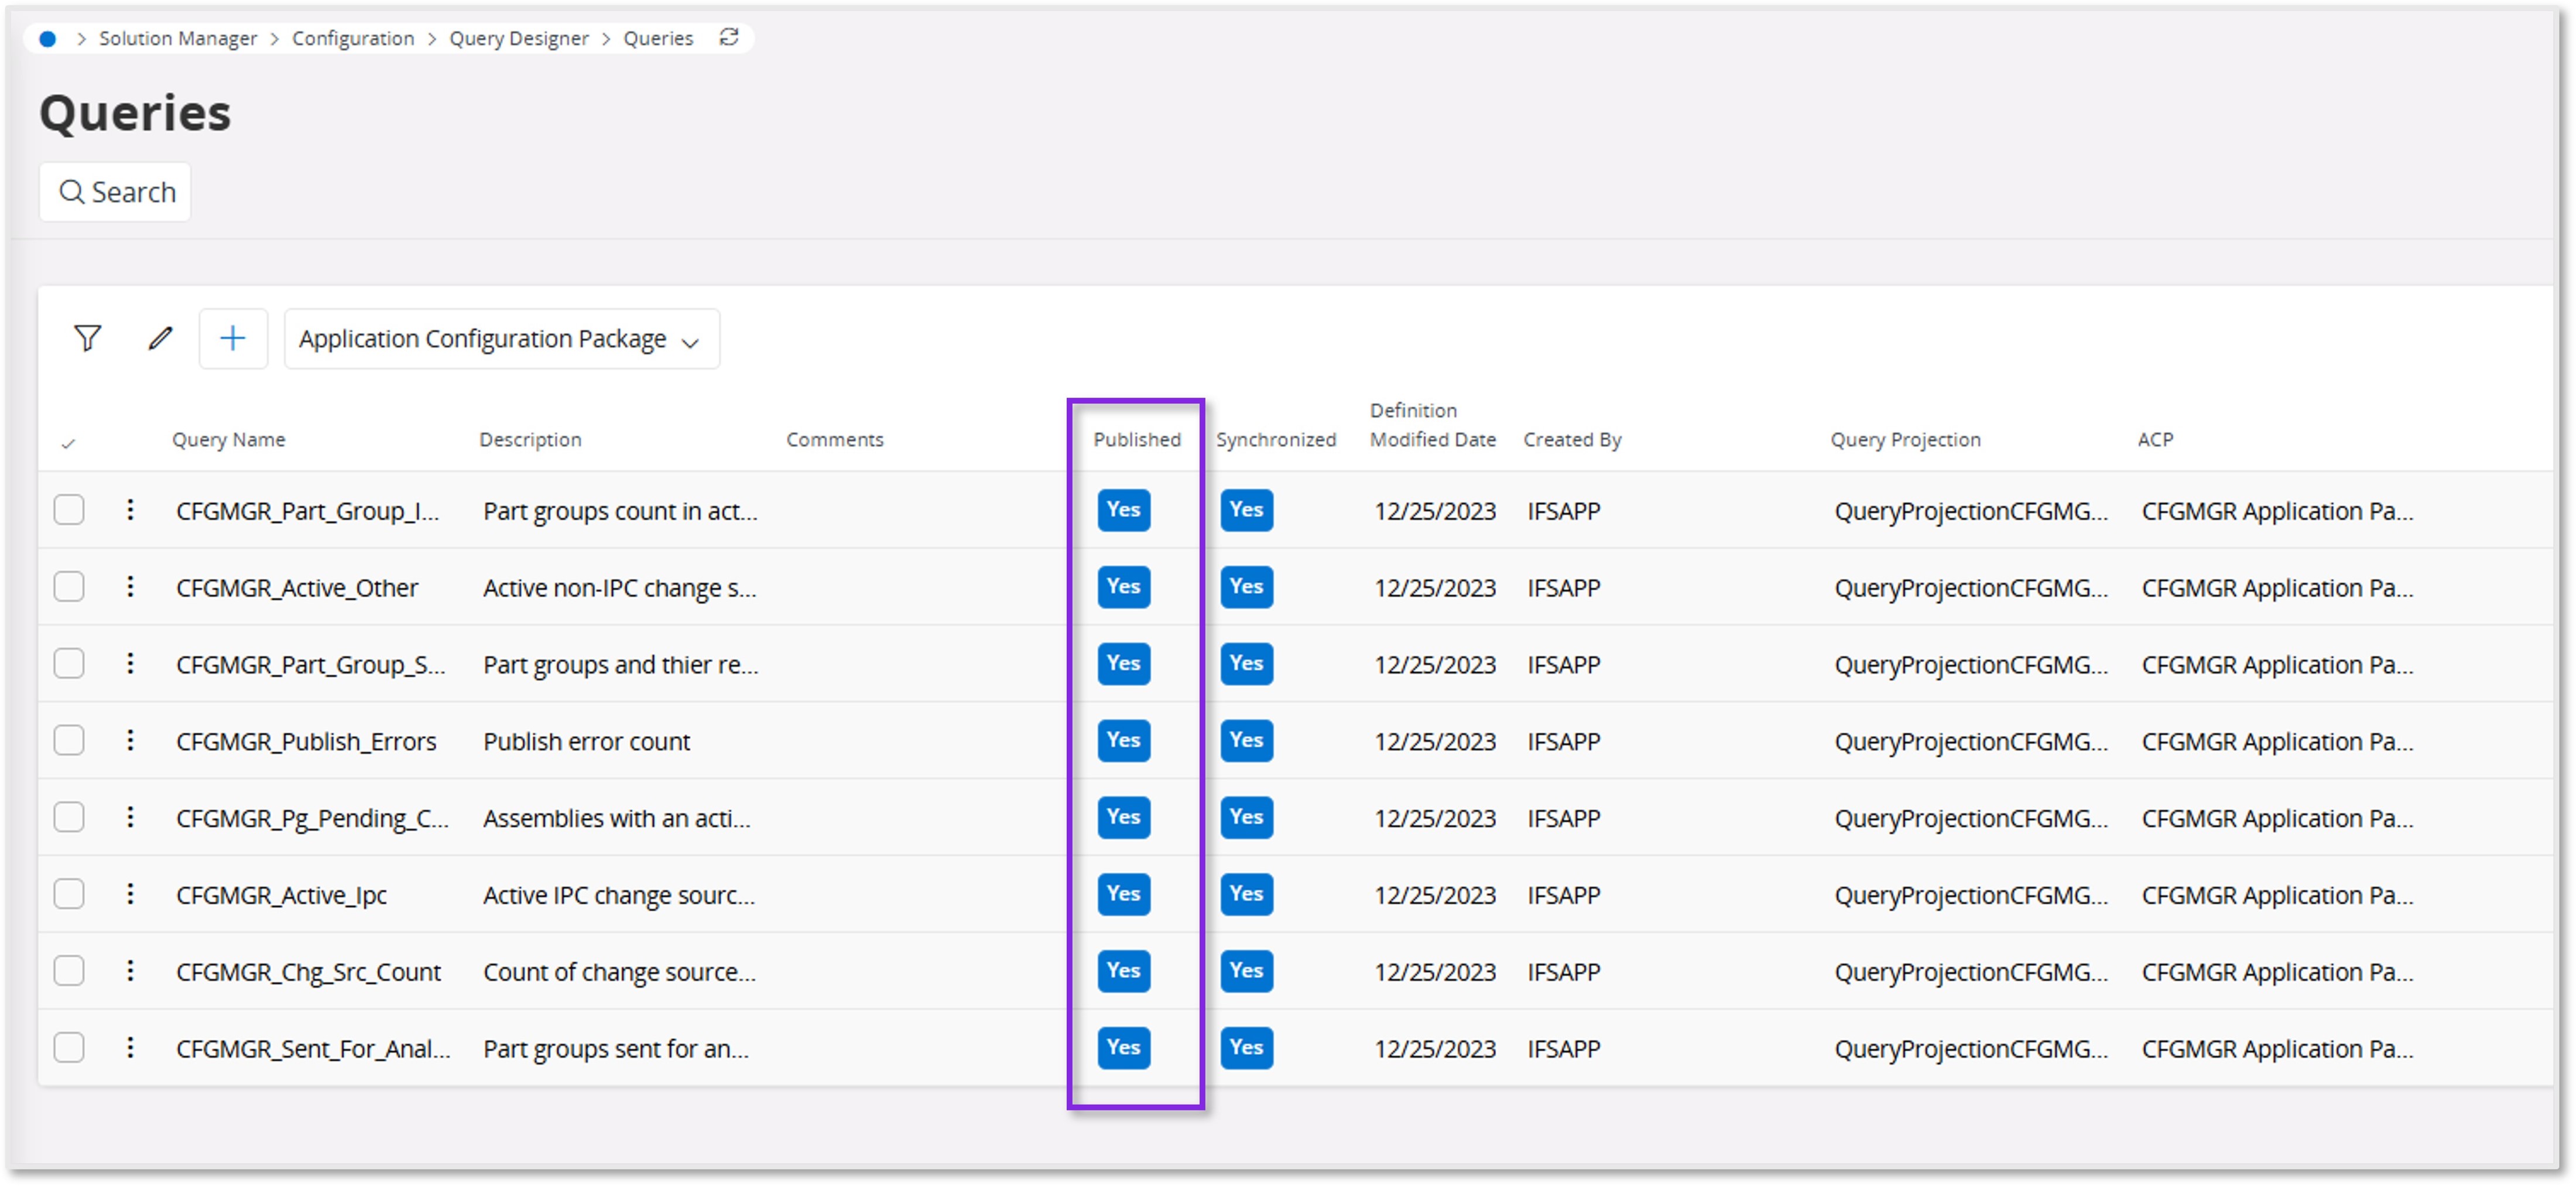Check the CFGMGR_Chg_Src_Count row checkbox
This screenshot has height=1186, width=2576.
69,971
